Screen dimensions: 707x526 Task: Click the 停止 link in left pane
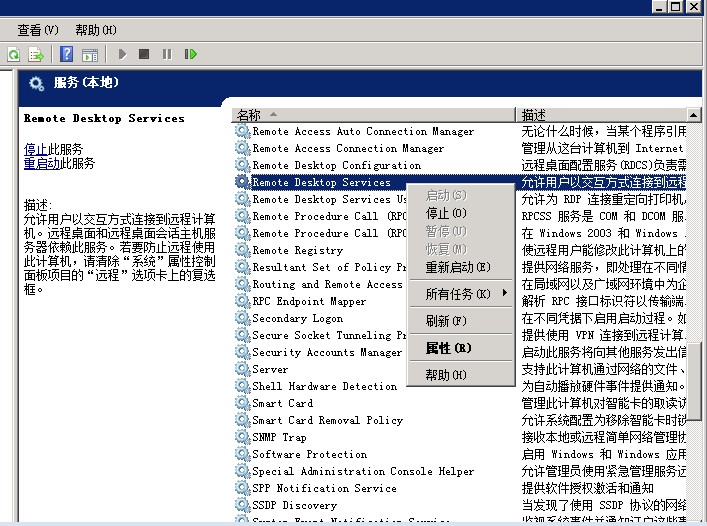[35, 149]
